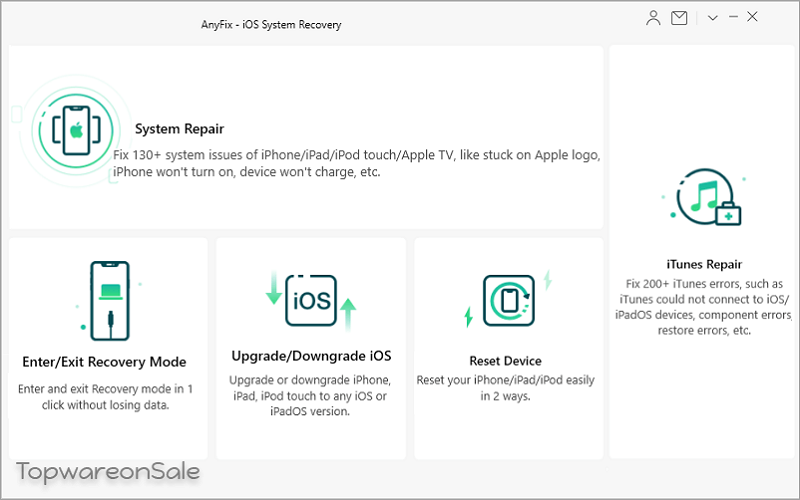Click 'Reset your iPhone/iPad/iPod easily' text
This screenshot has height=500, width=800.
click(x=505, y=380)
